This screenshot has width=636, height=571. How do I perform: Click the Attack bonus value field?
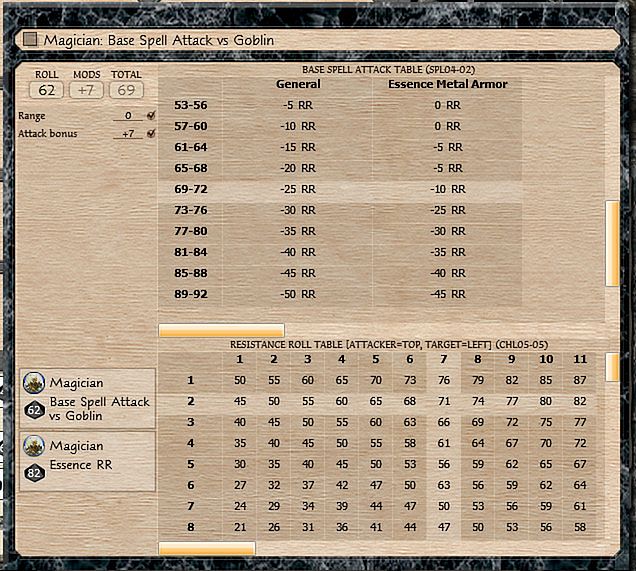tap(128, 133)
